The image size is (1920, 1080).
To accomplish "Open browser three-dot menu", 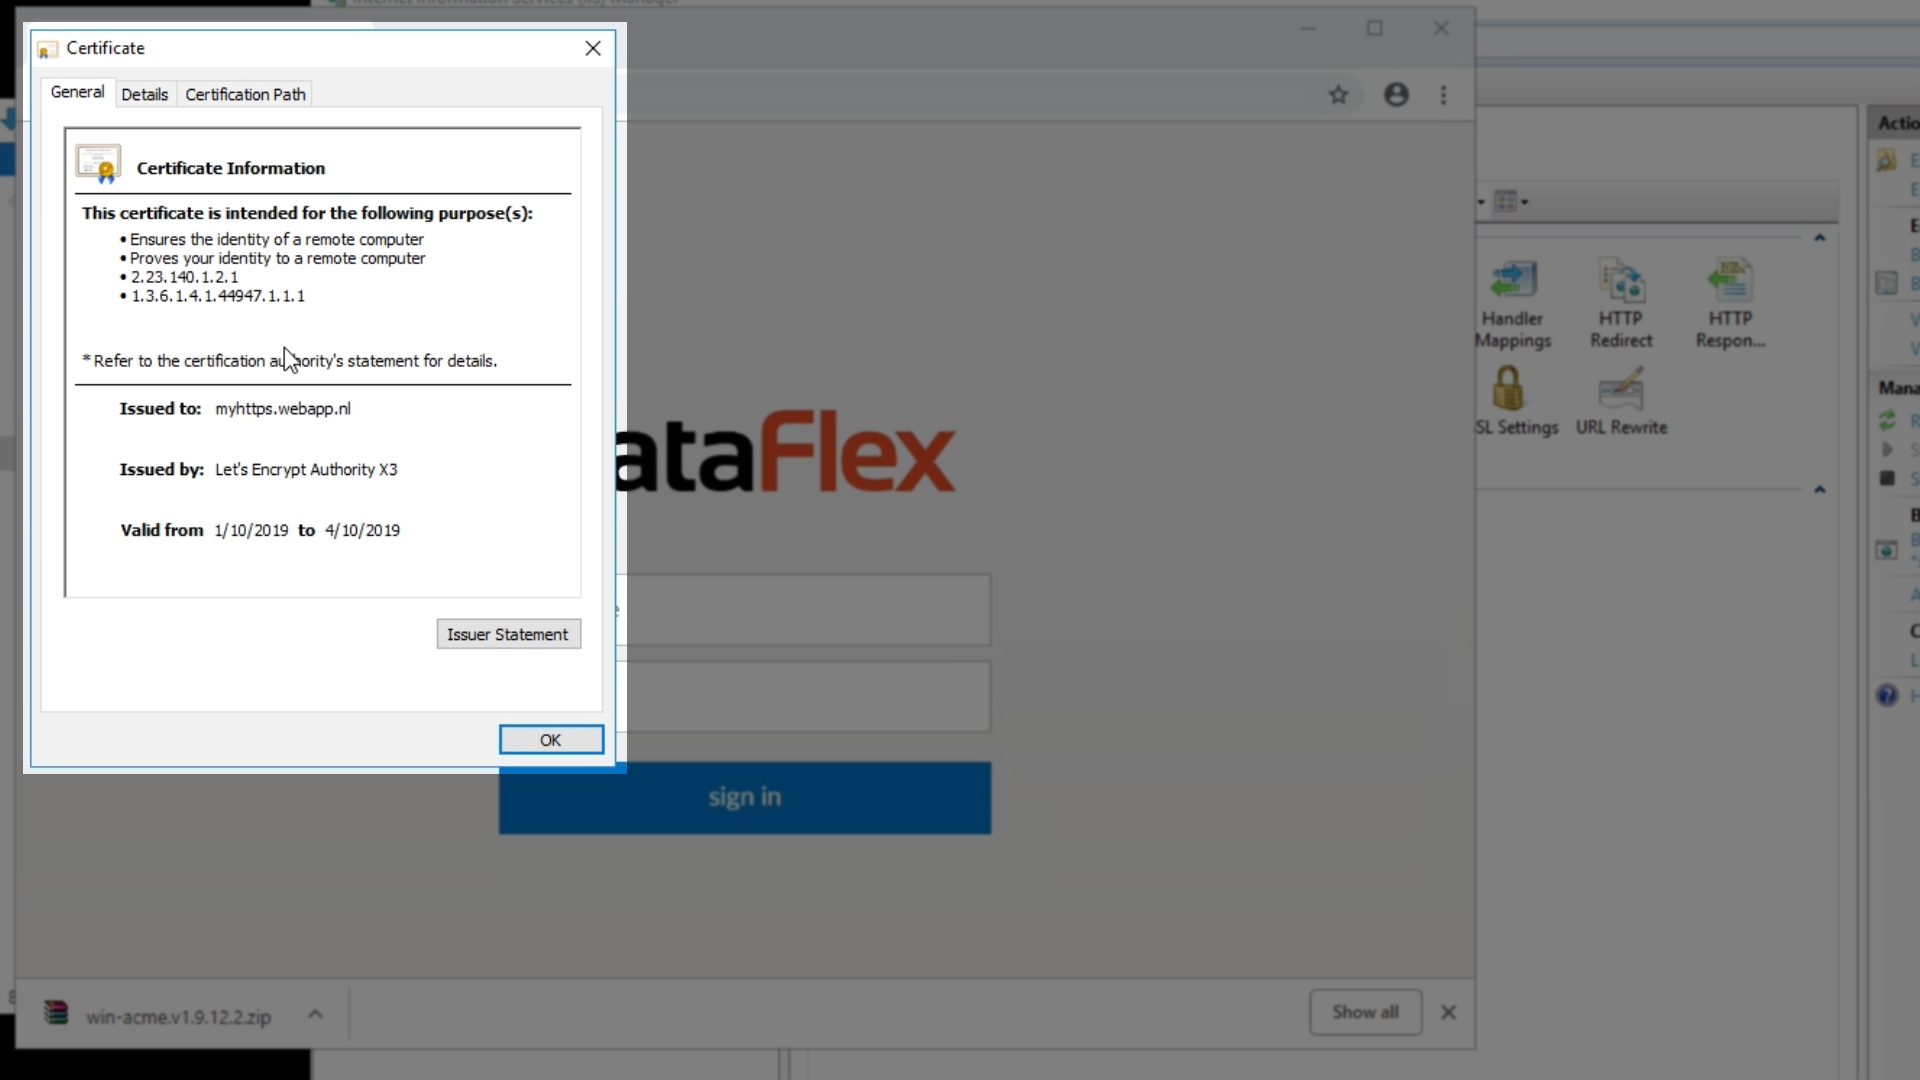I will pos(1443,95).
